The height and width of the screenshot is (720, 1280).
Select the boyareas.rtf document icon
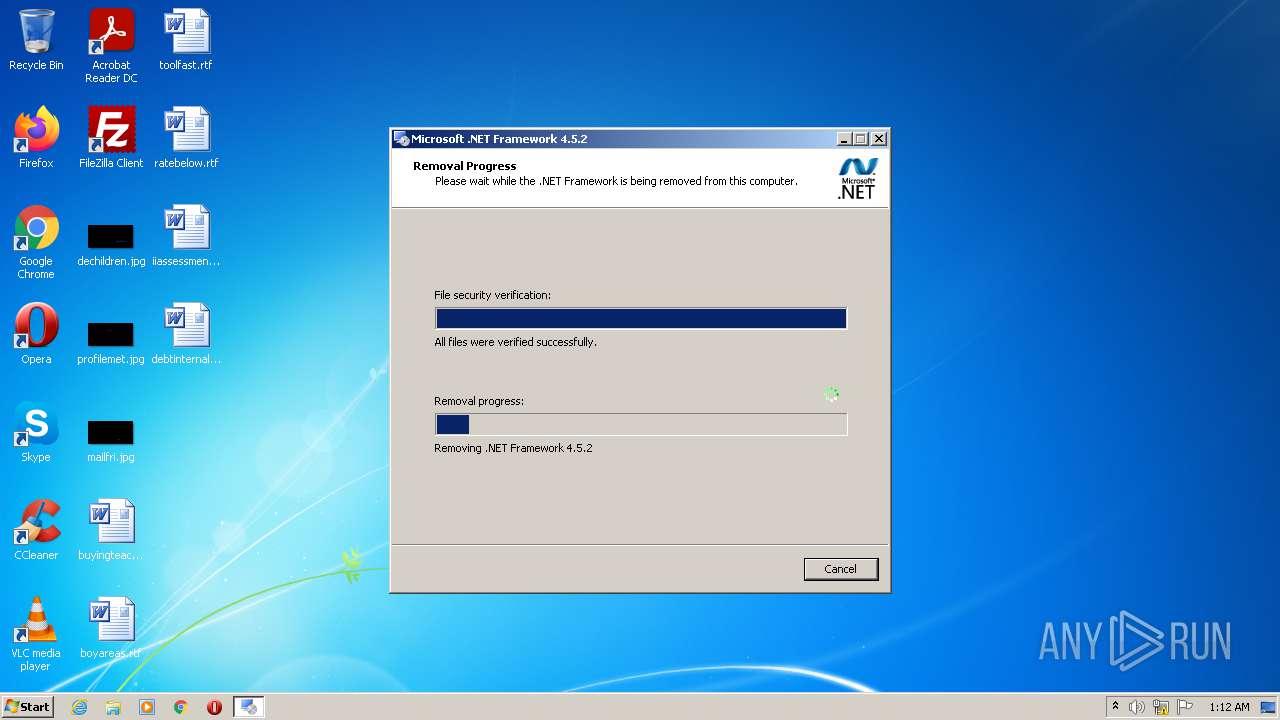coord(111,627)
